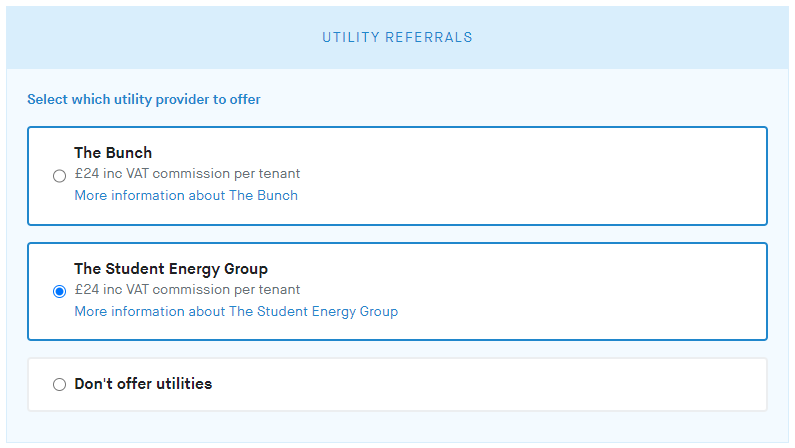Select The Bunch radio button

click(59, 176)
